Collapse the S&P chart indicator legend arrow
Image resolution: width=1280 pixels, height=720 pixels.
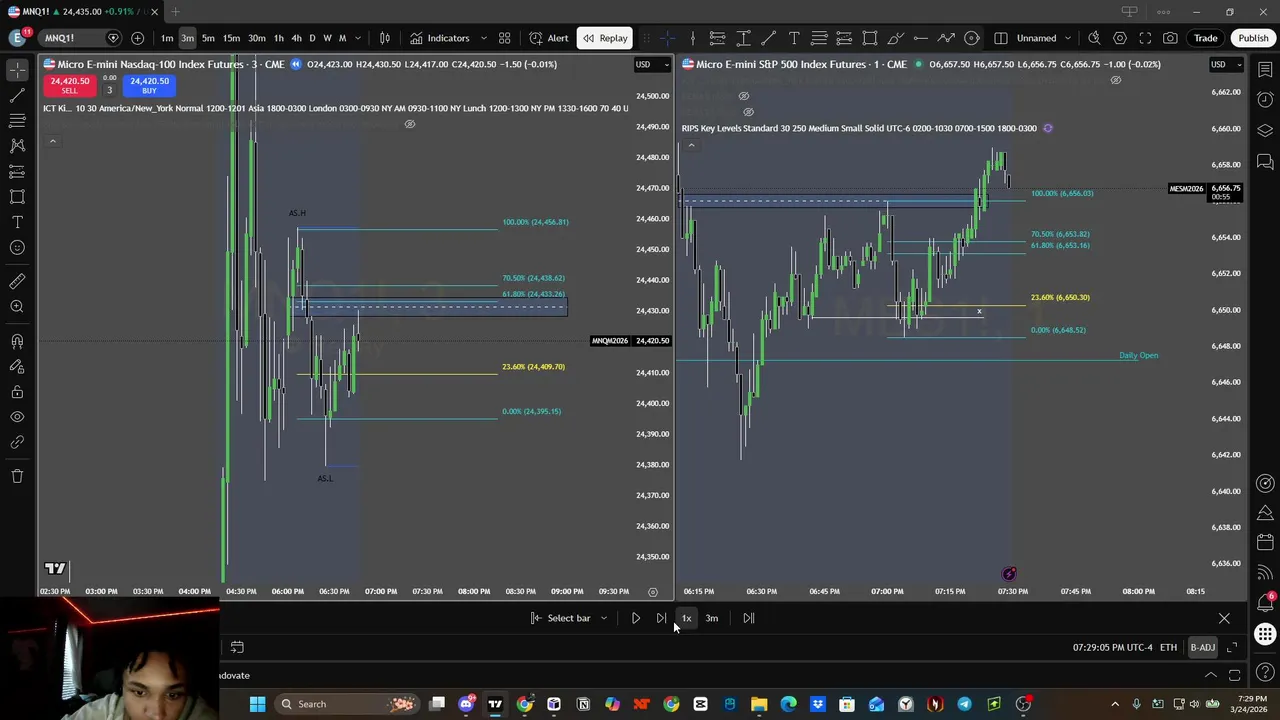tap(691, 145)
